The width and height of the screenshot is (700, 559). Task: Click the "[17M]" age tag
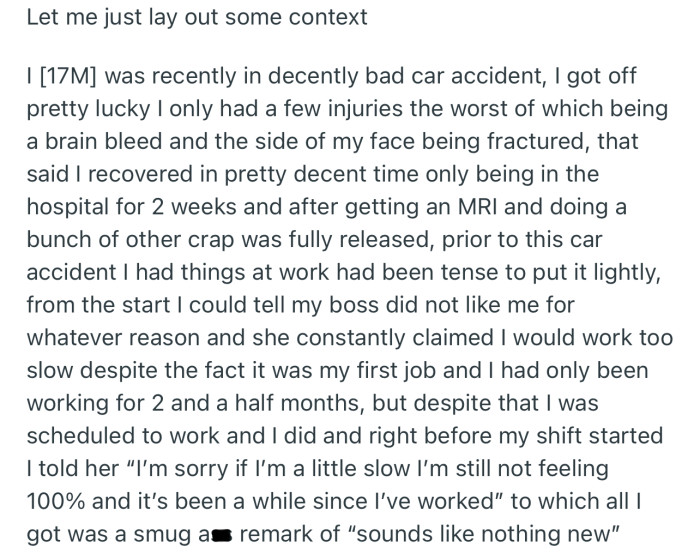coord(72,77)
